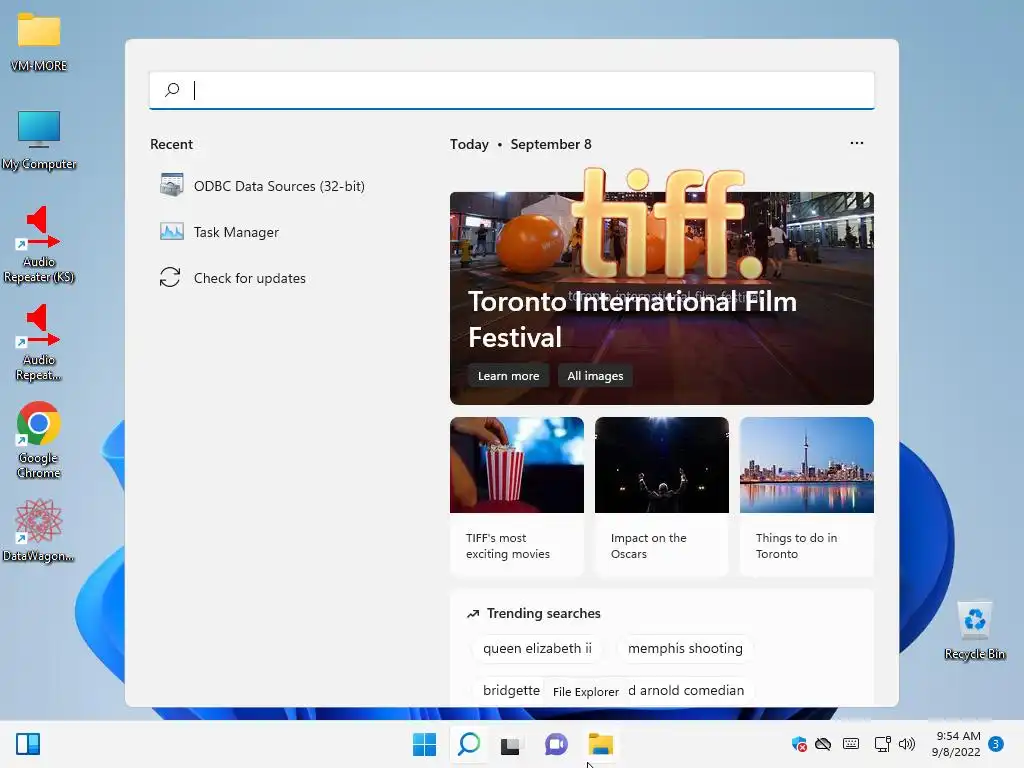Open the touch keyboard tray icon
1024x768 pixels.
coord(851,744)
